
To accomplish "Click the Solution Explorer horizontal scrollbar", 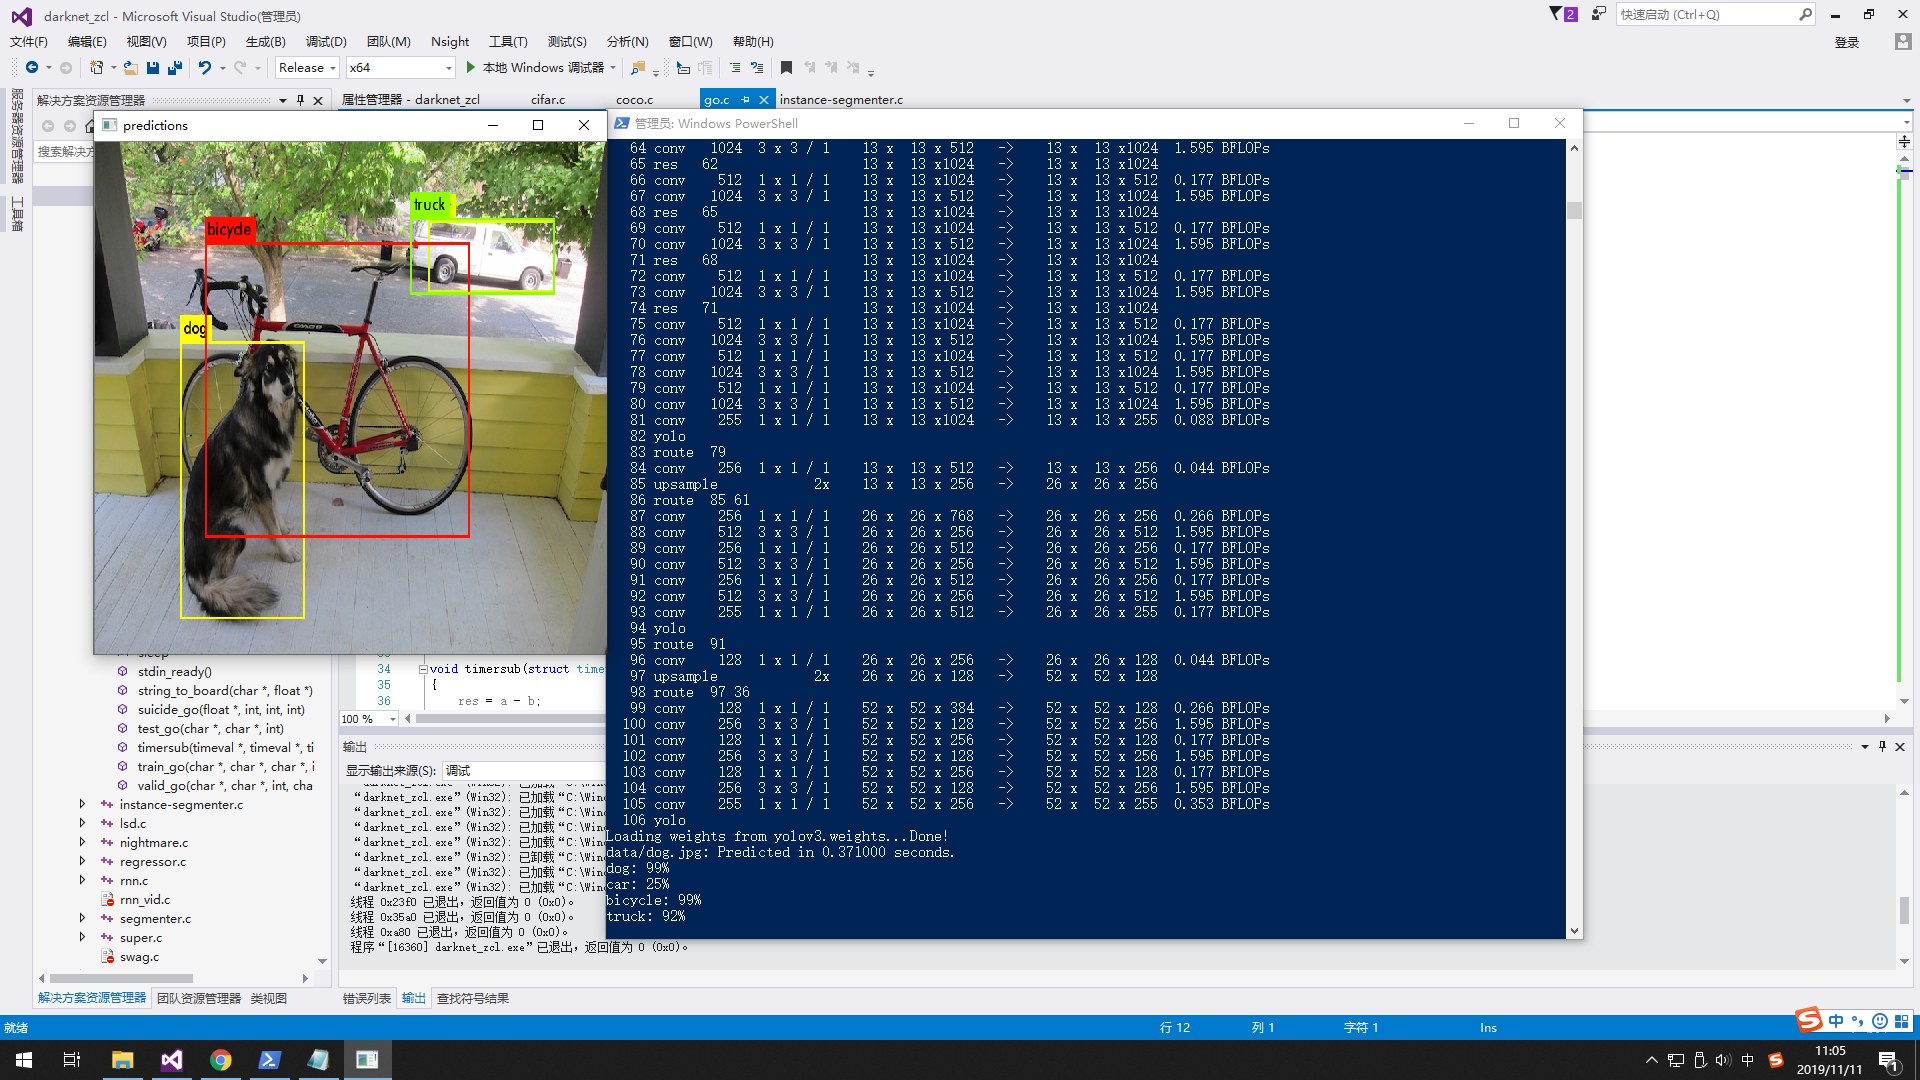I will (x=122, y=978).
